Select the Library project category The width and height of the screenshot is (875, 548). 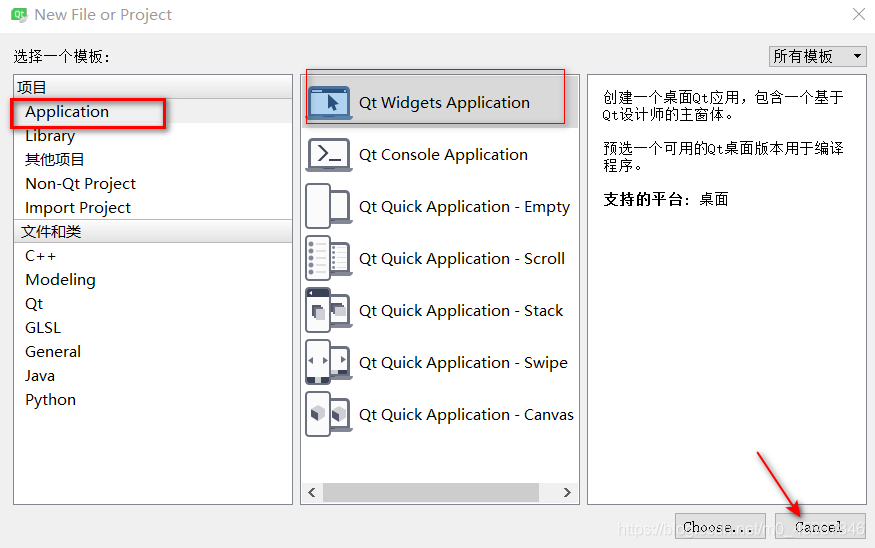50,136
